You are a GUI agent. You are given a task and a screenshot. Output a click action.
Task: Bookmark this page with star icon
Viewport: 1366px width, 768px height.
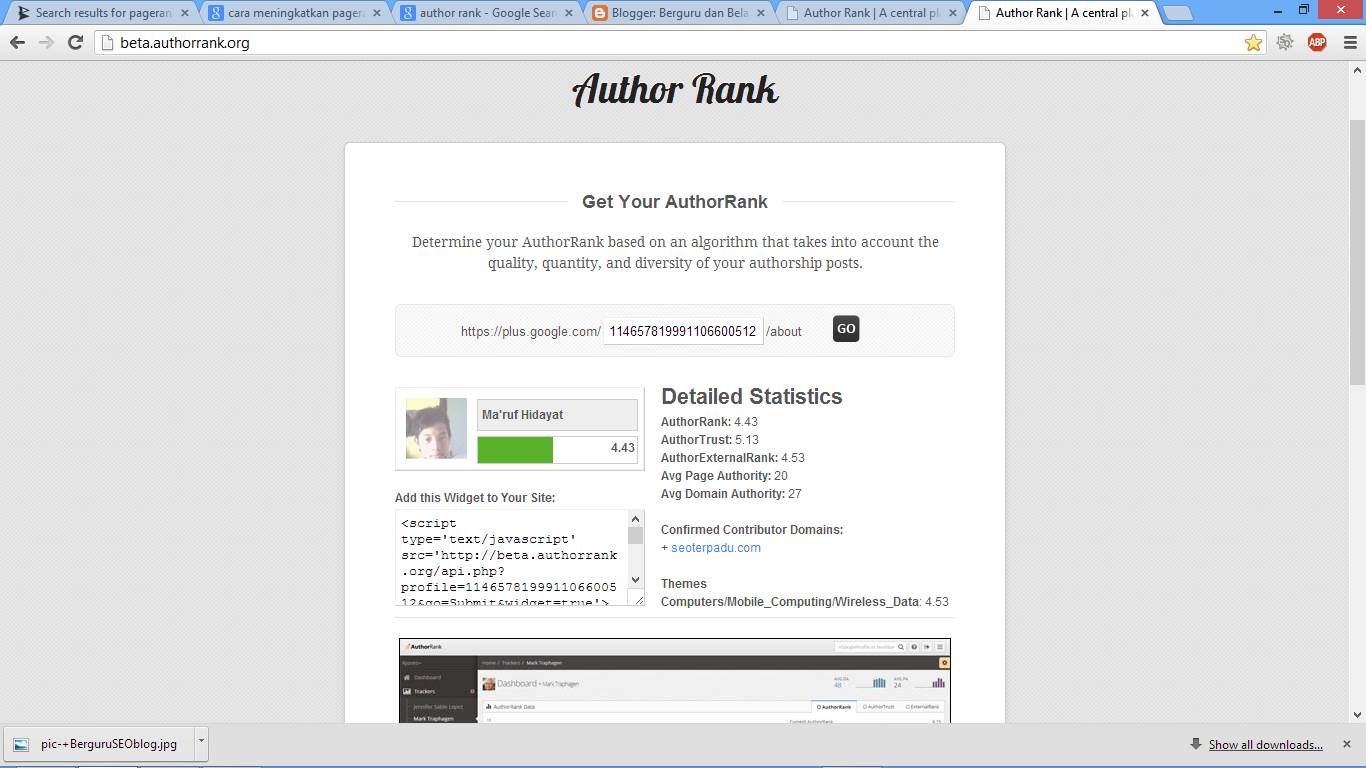(x=1253, y=43)
